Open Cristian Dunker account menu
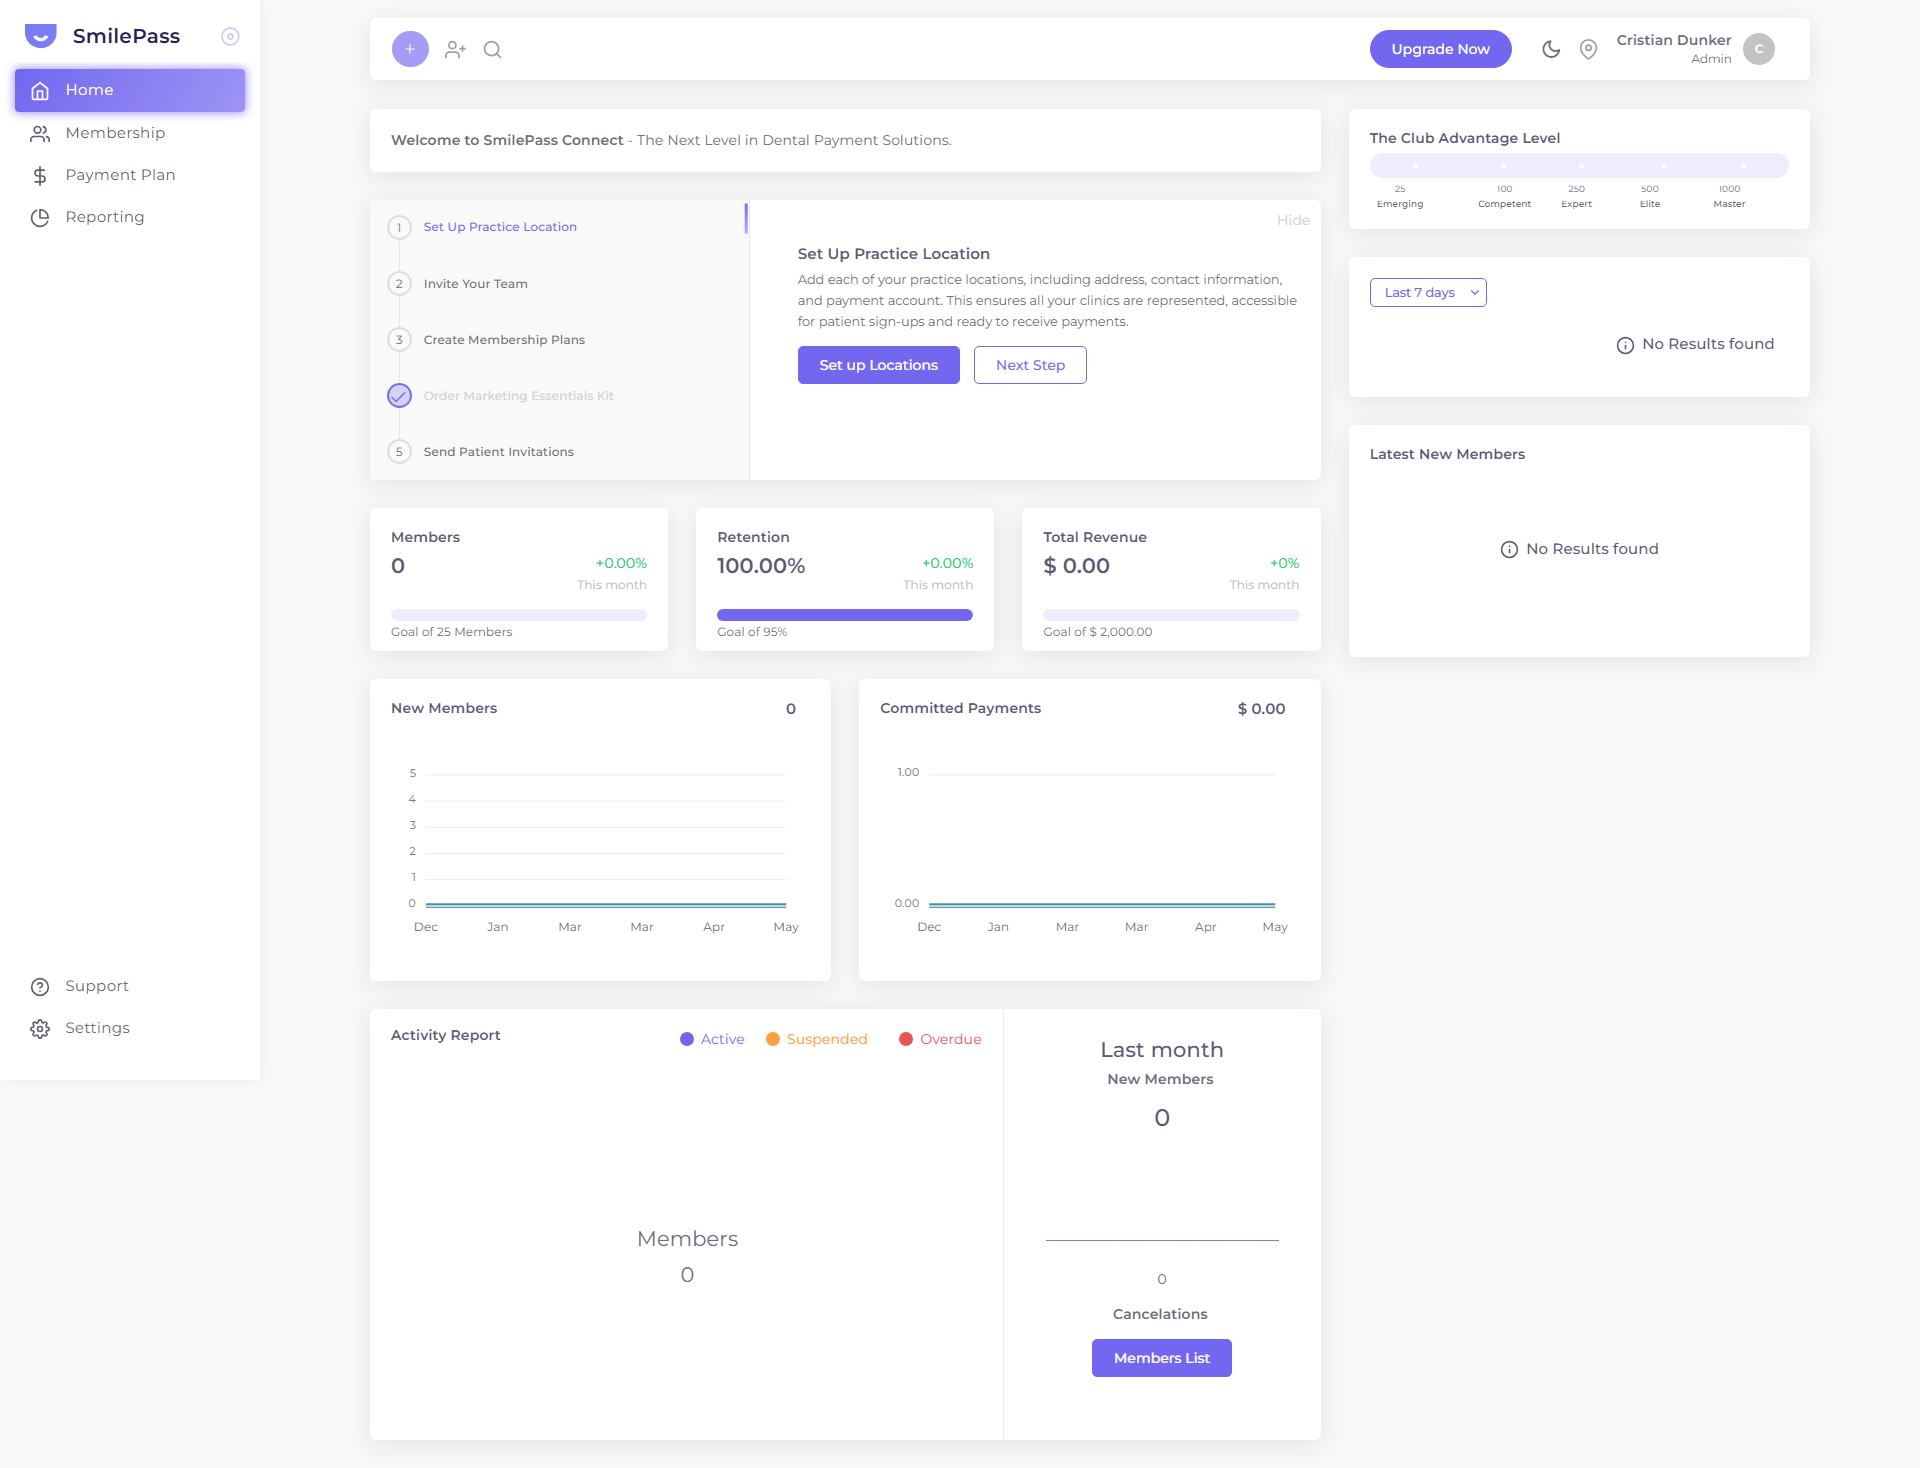Screen dimensions: 1920x1468 [1673, 49]
